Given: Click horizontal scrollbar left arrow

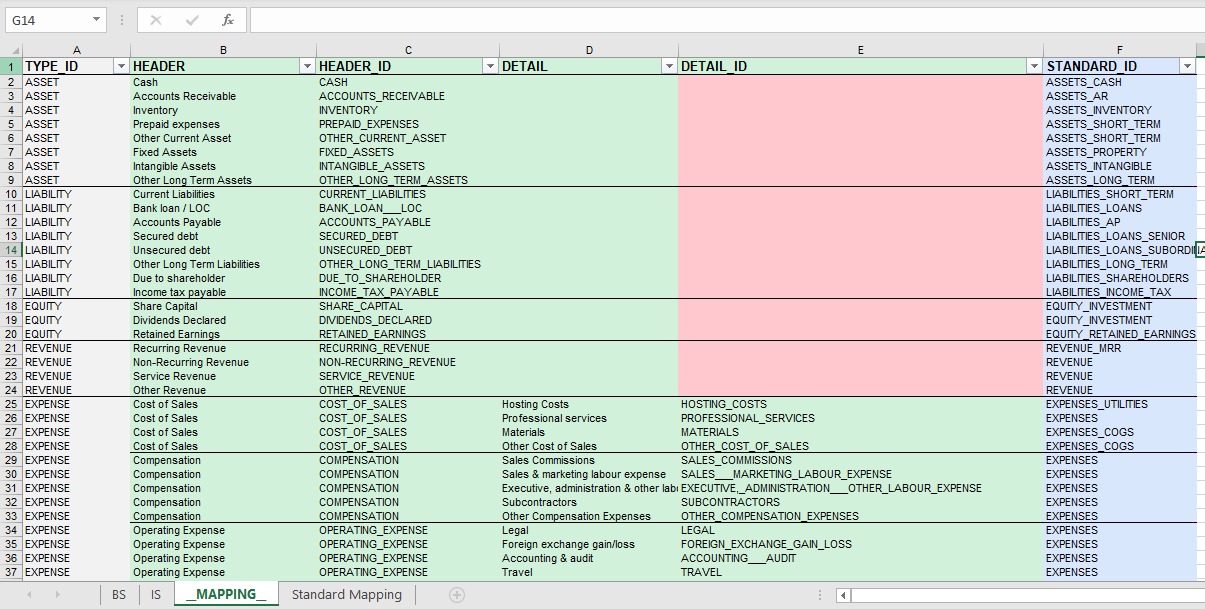Looking at the screenshot, I should pos(844,595).
